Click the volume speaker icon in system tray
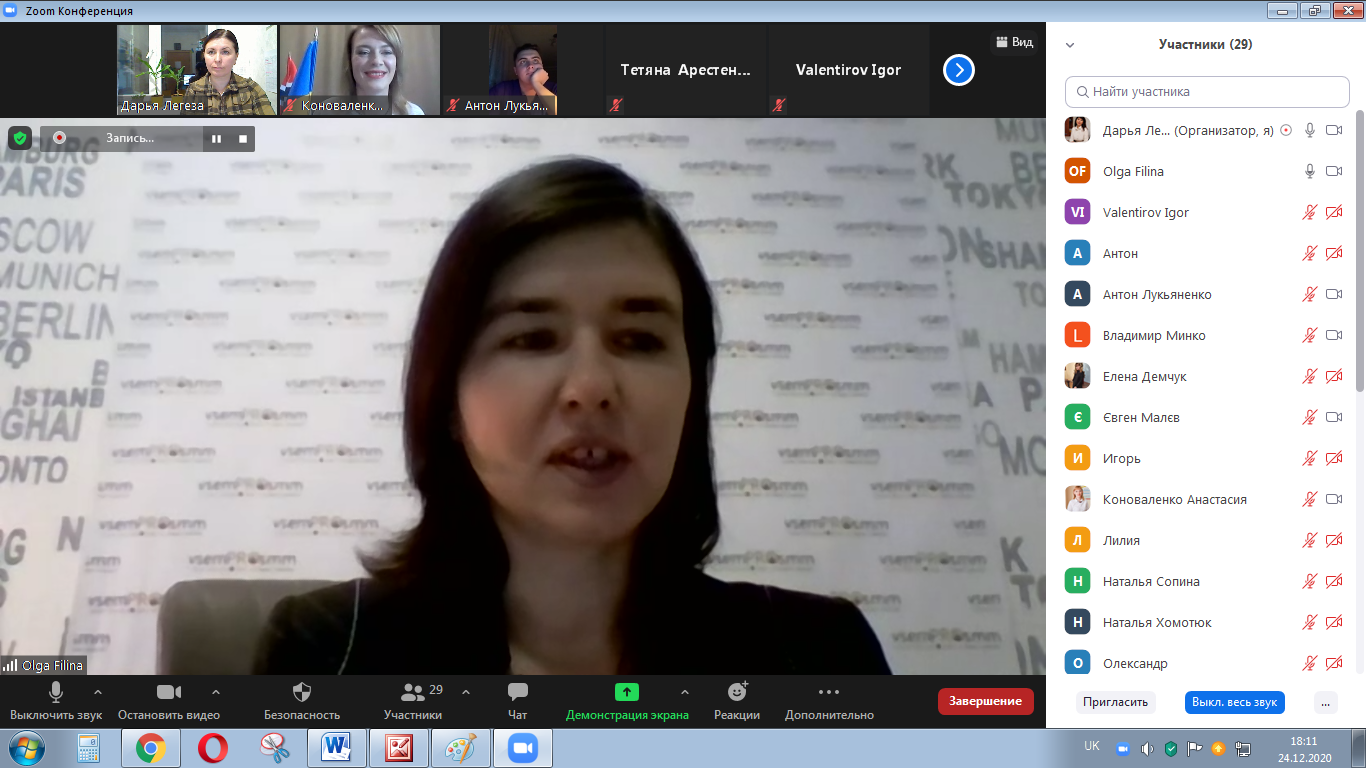 [1146, 748]
